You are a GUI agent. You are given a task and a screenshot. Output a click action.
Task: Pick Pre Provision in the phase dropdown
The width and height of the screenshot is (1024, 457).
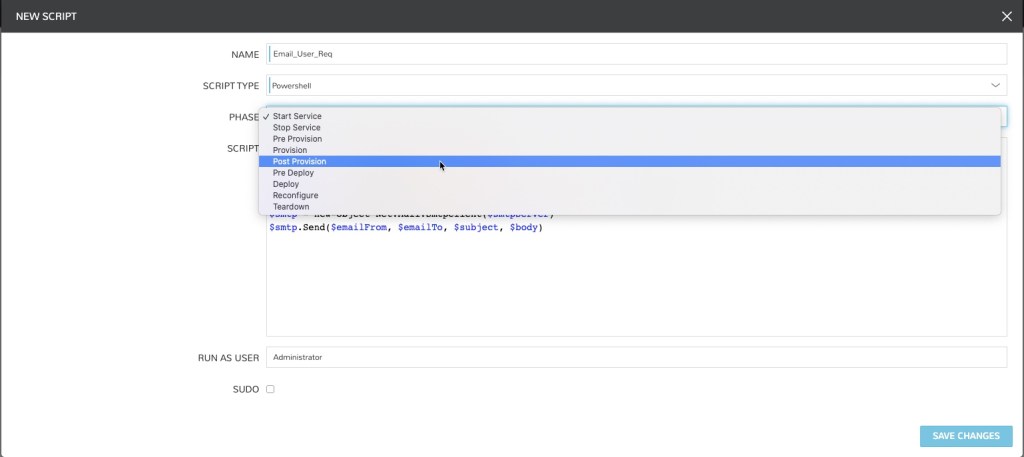pos(297,139)
